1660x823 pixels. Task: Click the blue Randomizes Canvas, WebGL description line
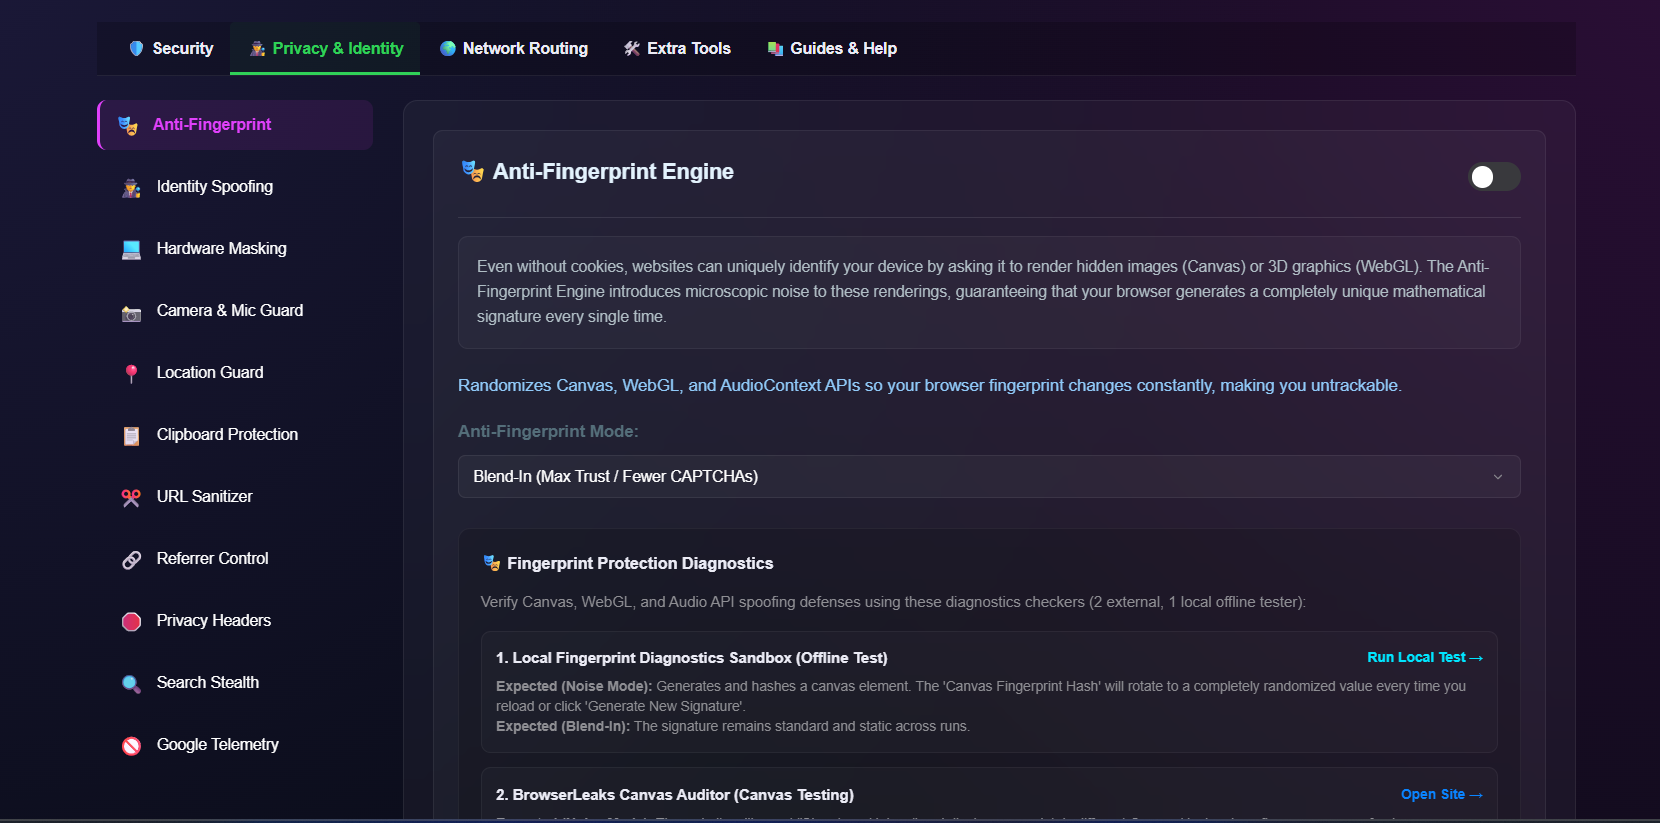930,385
